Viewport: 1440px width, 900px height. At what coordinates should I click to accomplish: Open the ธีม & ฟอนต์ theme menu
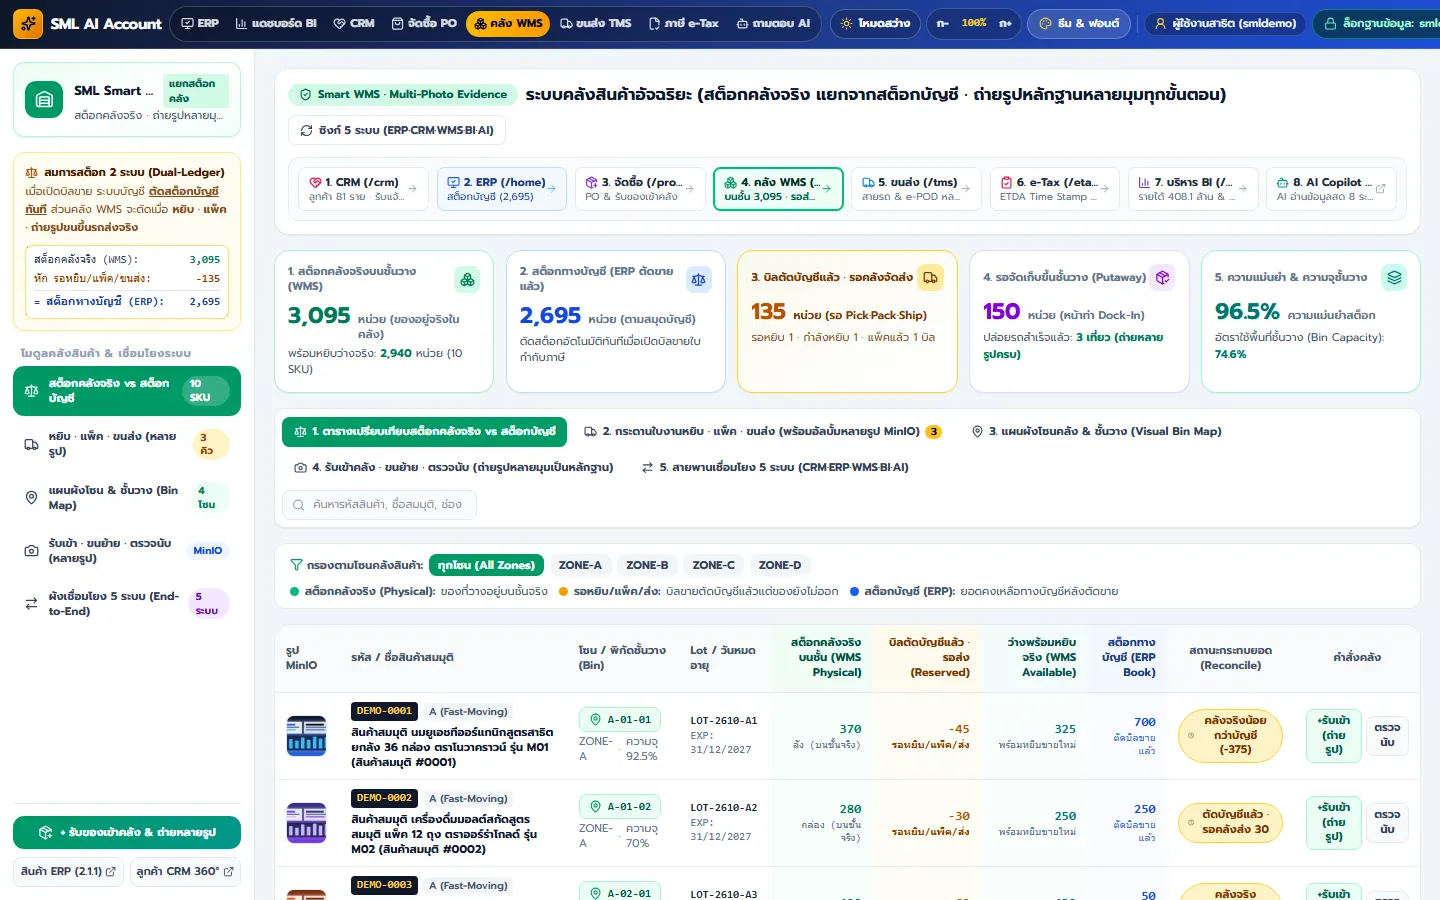1079,23
